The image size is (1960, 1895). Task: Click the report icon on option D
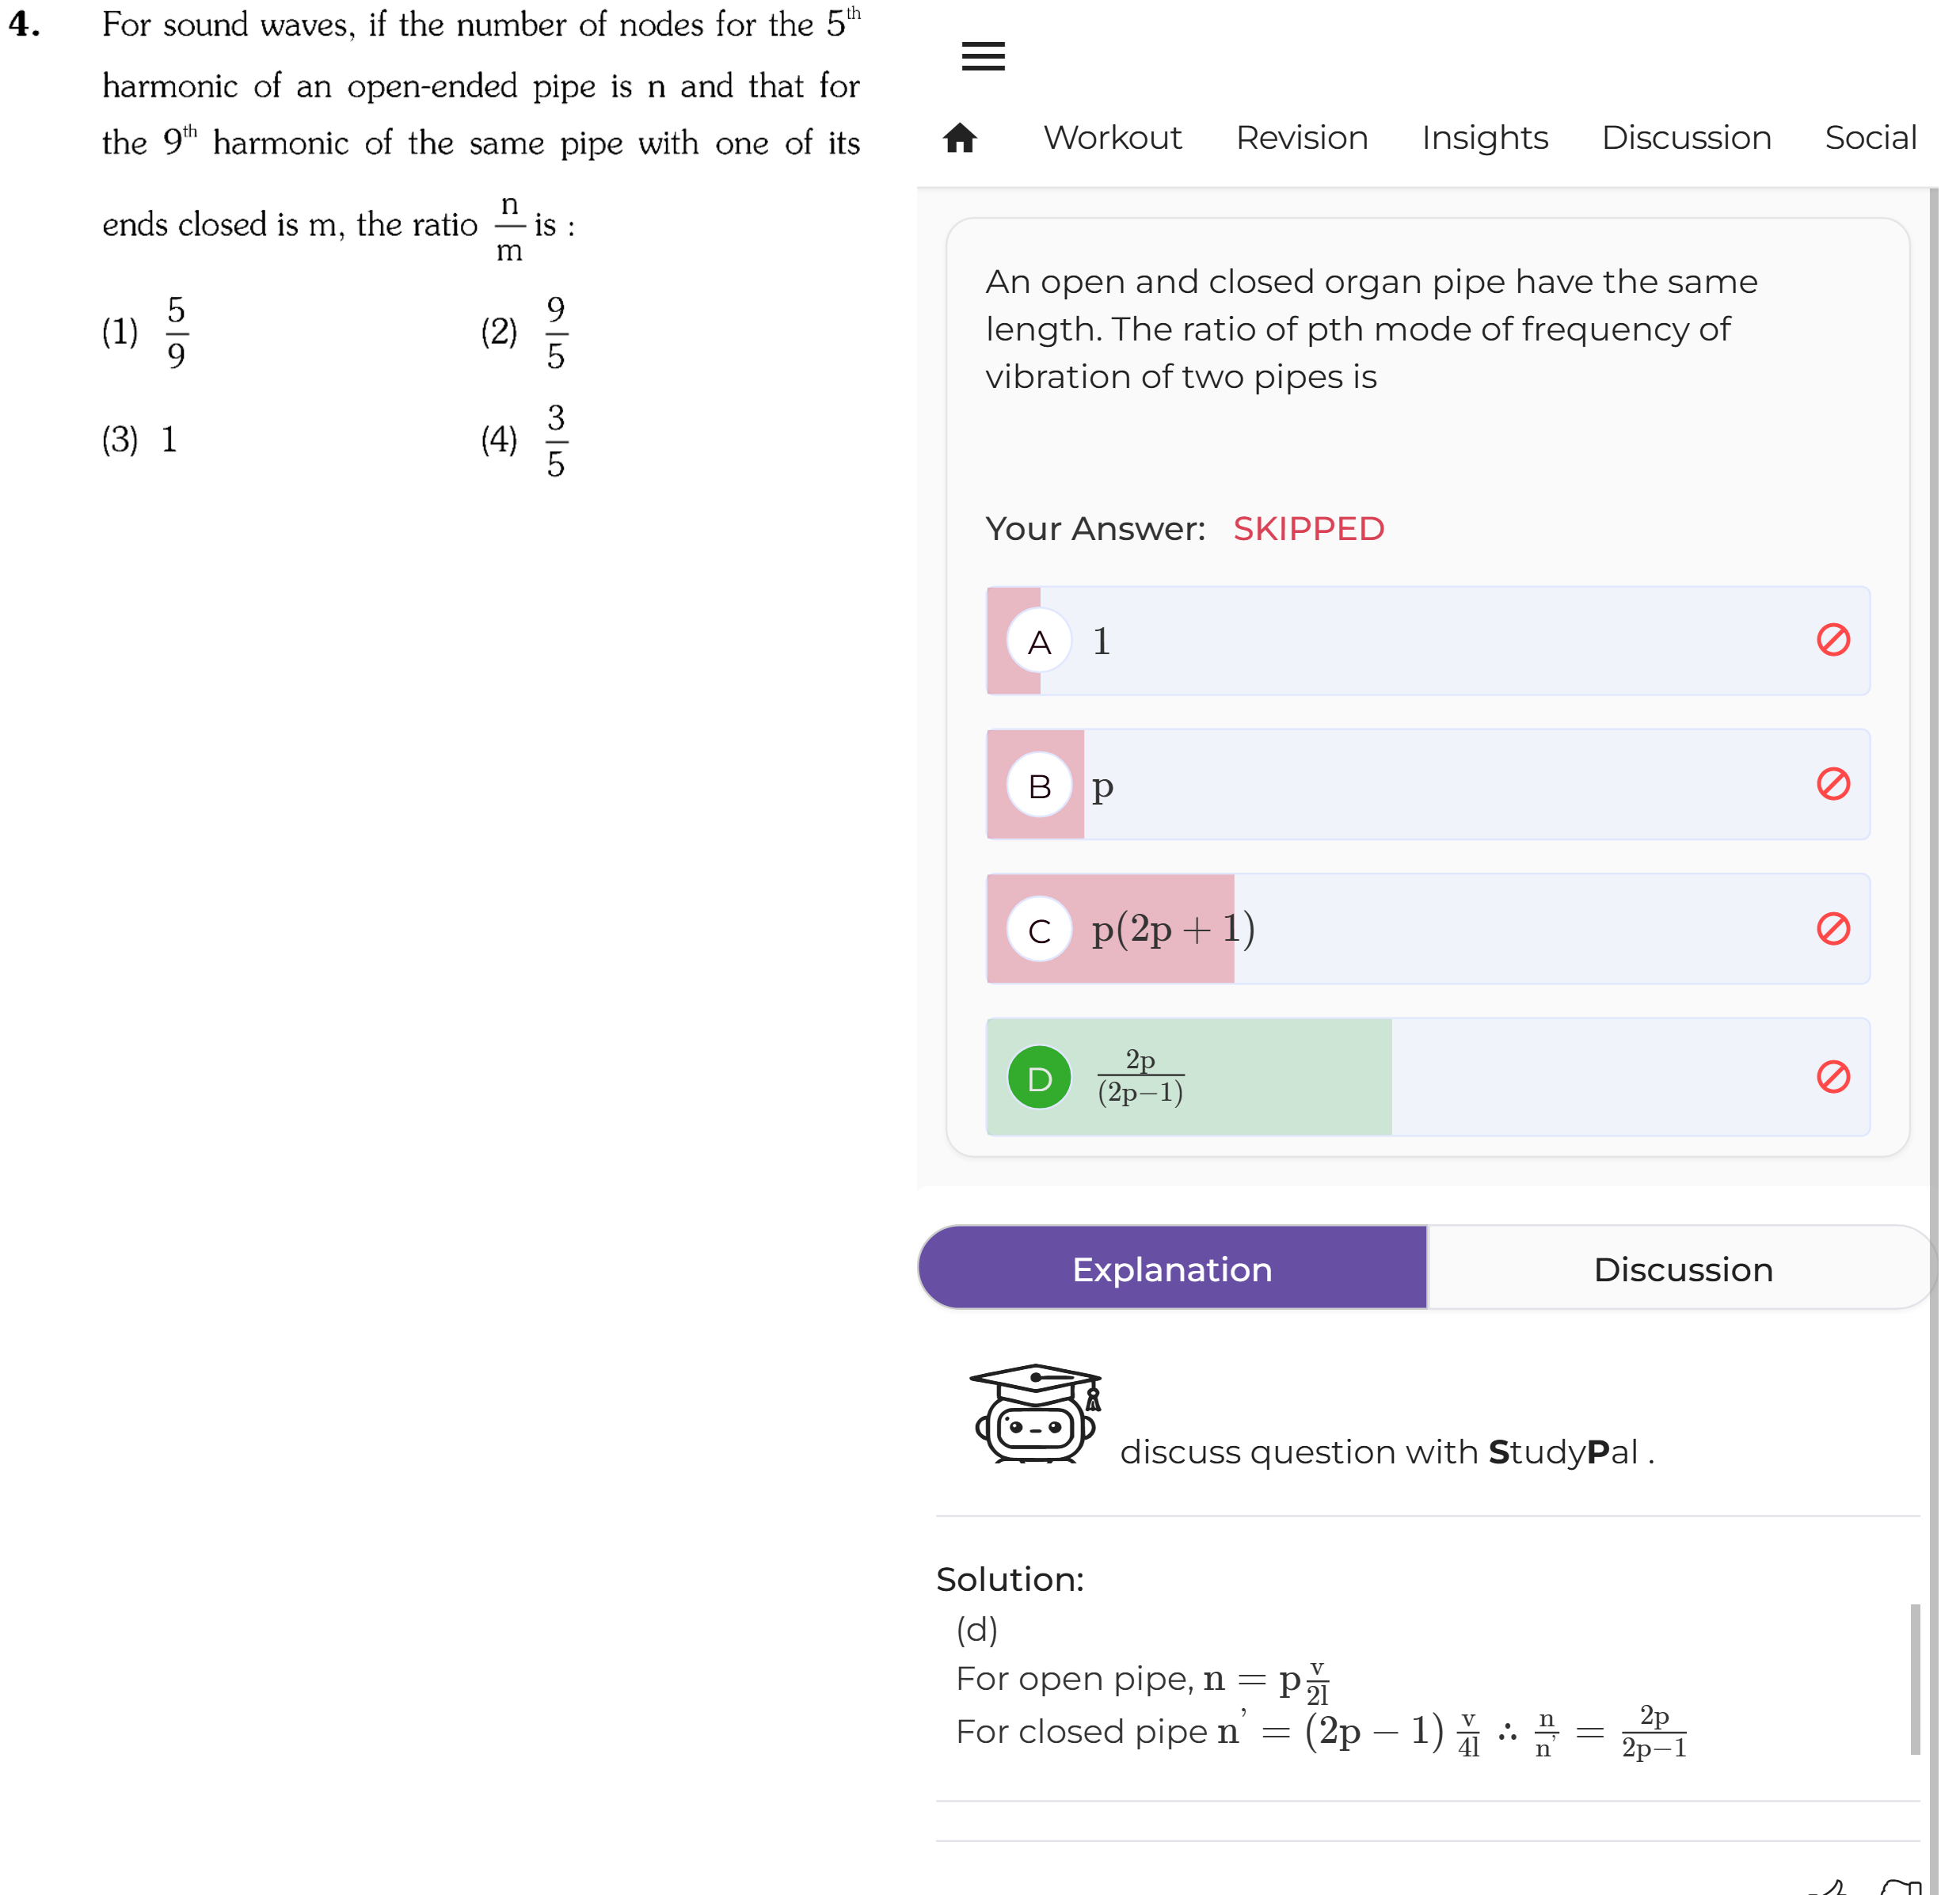[1832, 1077]
